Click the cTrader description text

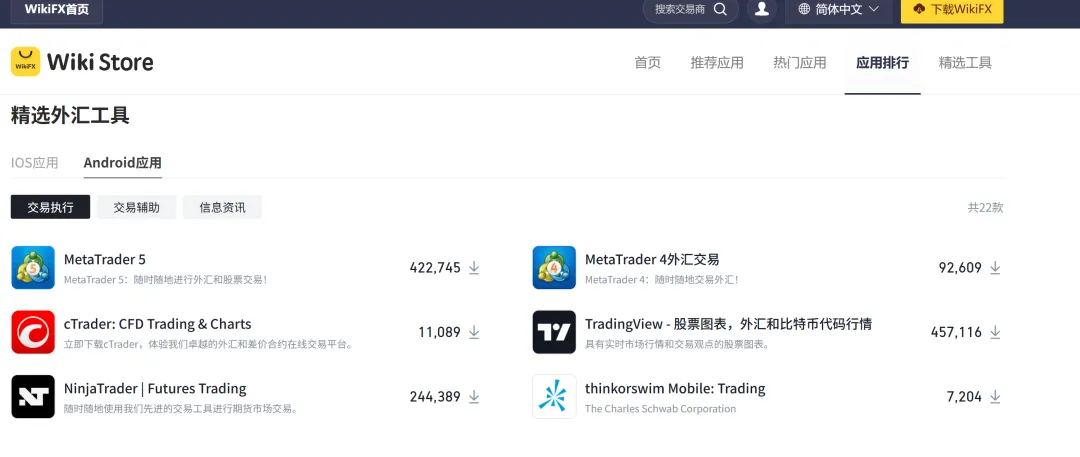208,345
